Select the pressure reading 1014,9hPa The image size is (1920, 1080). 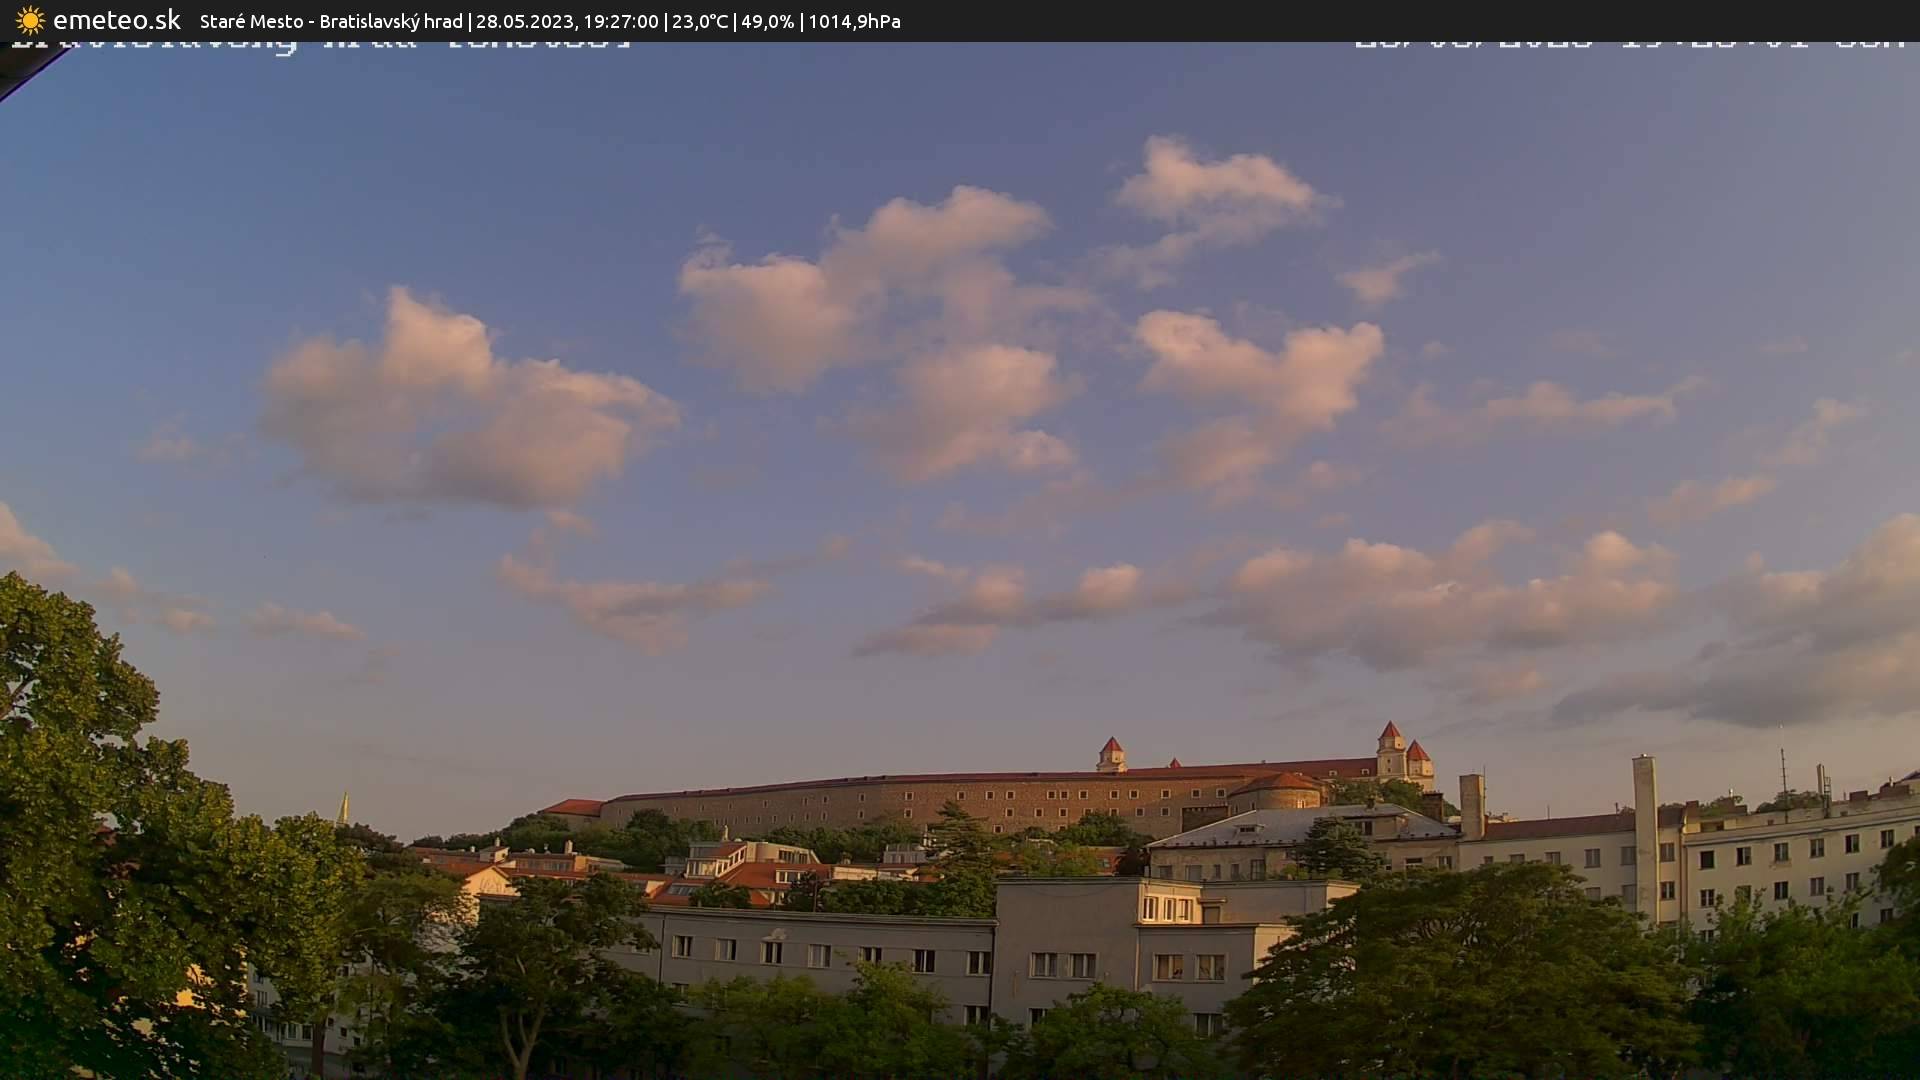point(858,21)
